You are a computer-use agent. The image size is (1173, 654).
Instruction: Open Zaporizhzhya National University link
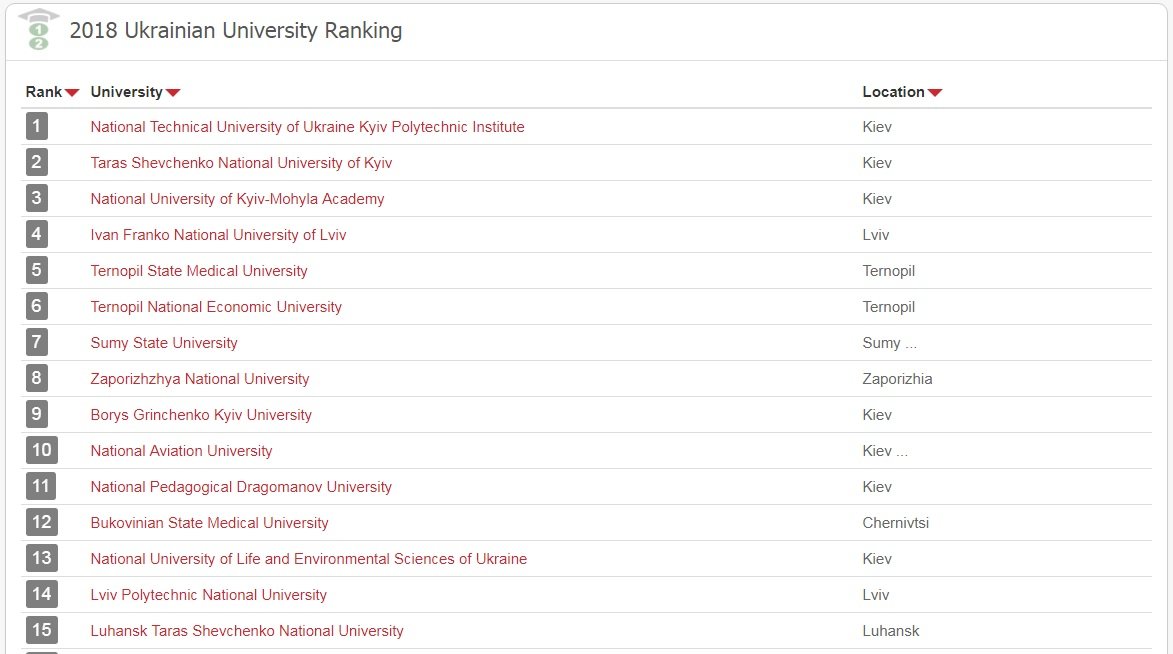pos(200,379)
